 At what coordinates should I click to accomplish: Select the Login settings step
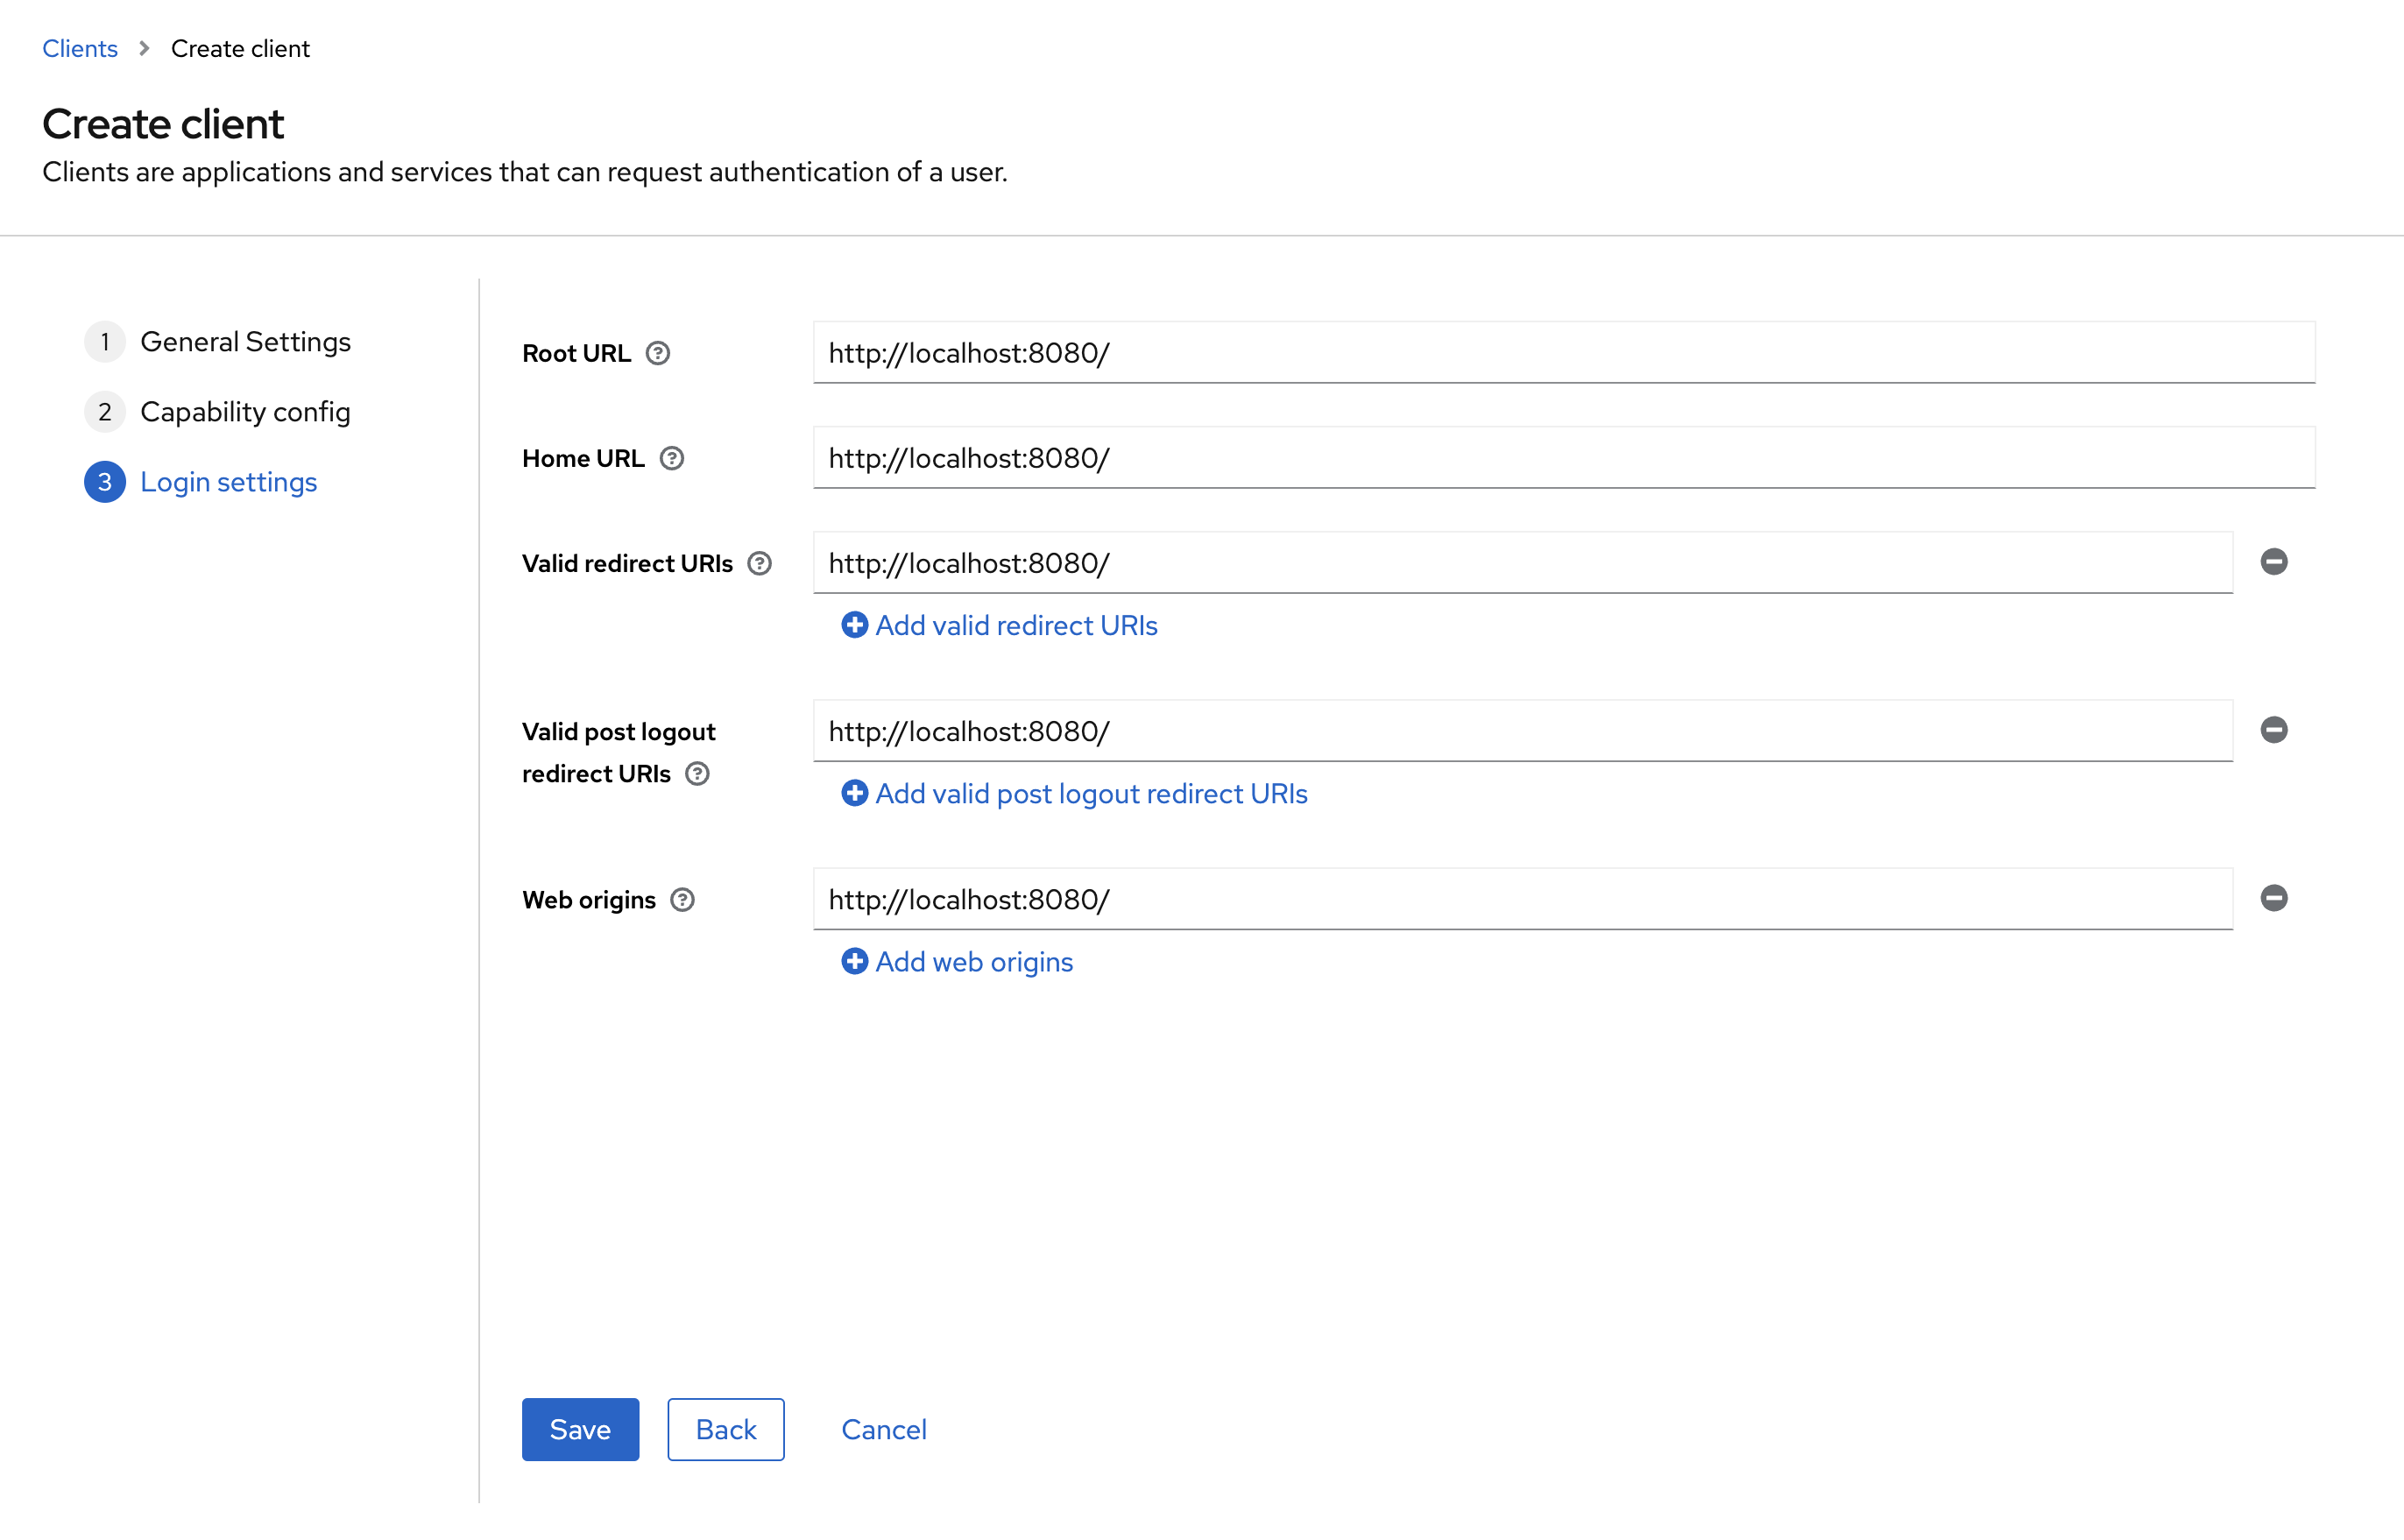pos(201,482)
